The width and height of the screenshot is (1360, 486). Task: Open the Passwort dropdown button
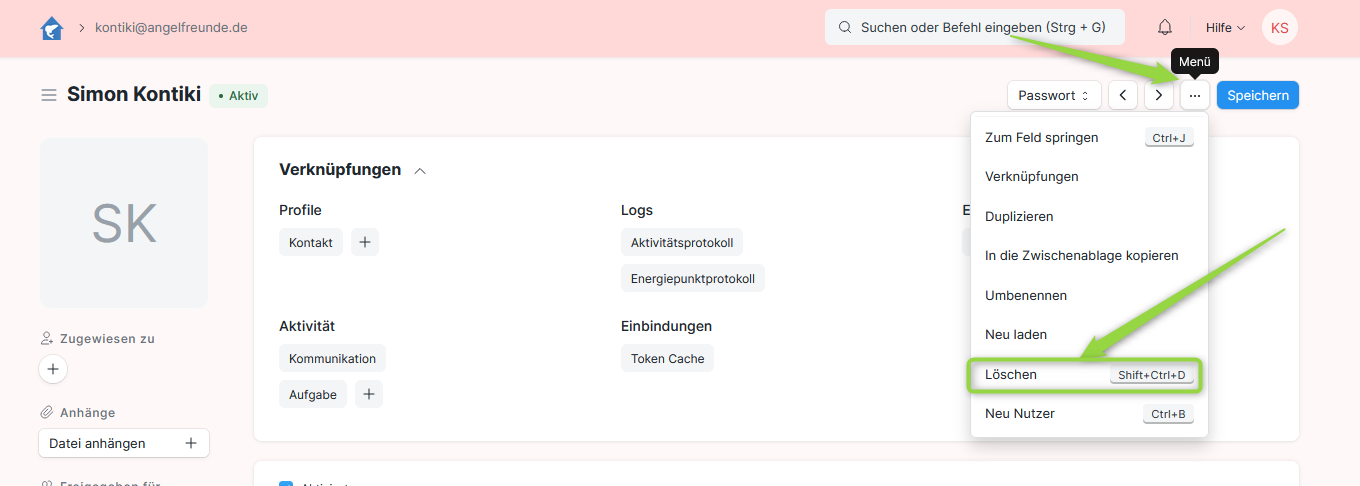[1054, 96]
